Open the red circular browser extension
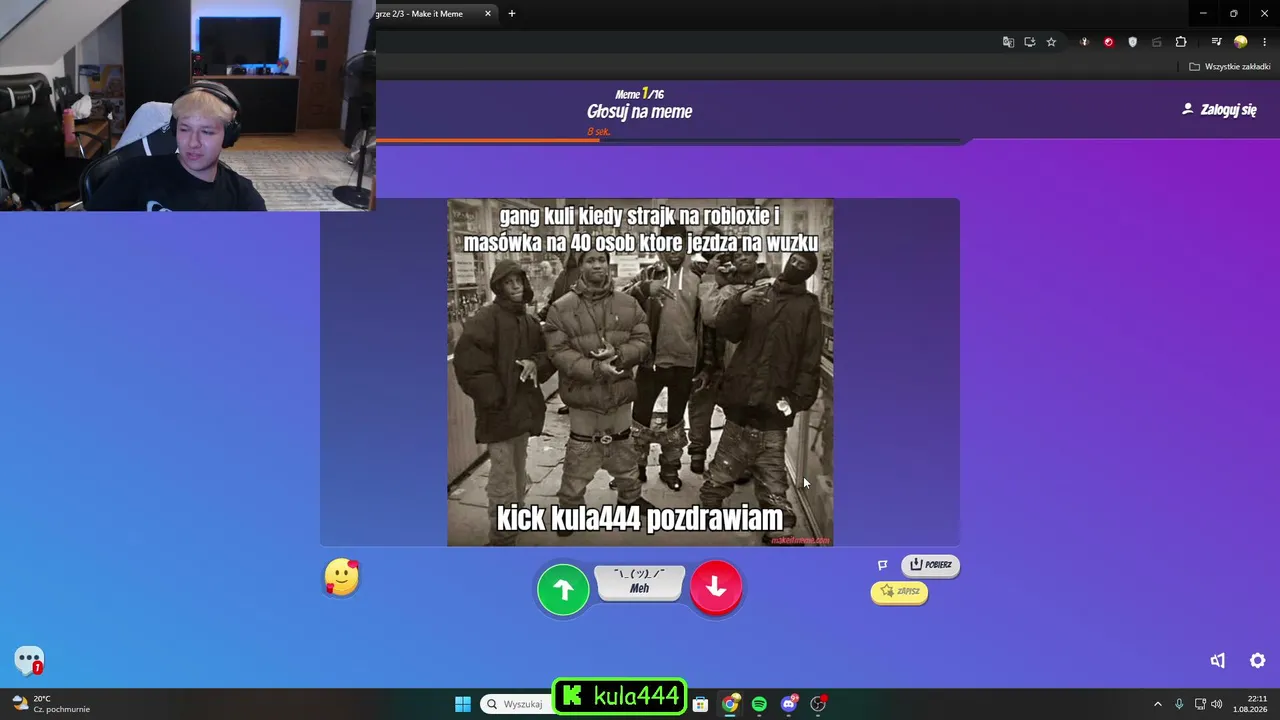The height and width of the screenshot is (720, 1280). (1108, 42)
